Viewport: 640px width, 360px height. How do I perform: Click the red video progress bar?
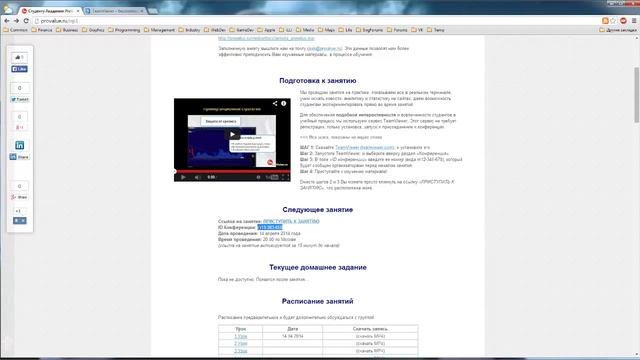tap(232, 171)
